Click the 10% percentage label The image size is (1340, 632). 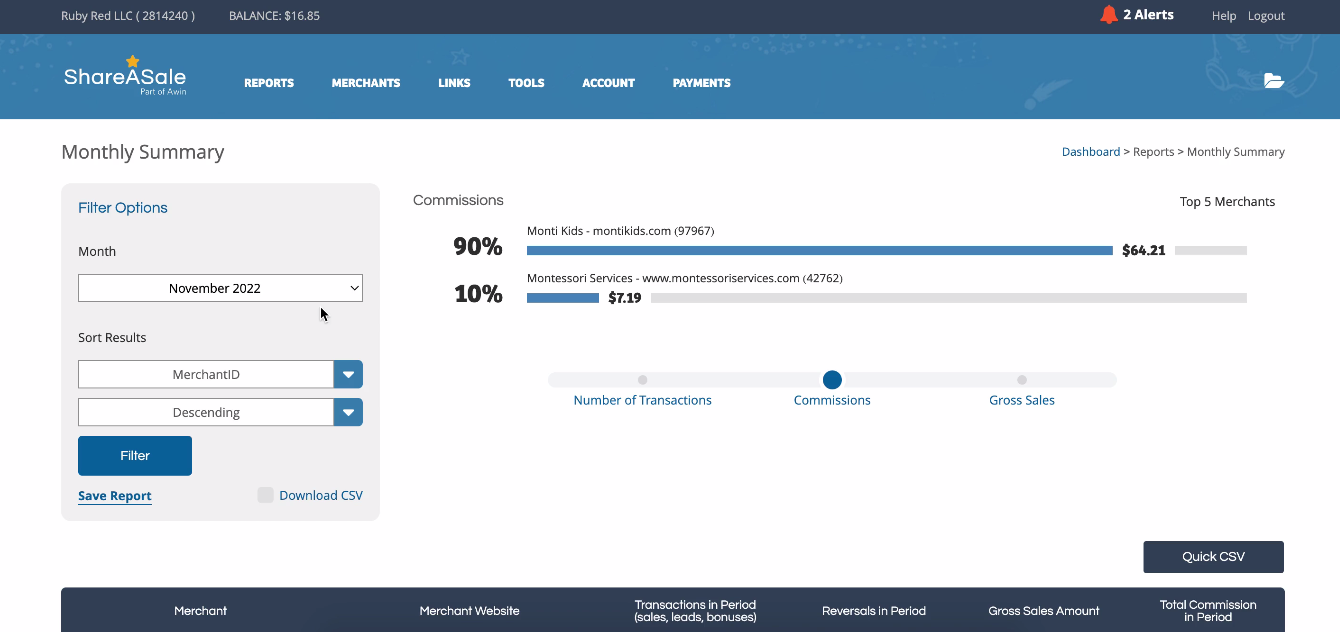click(x=478, y=294)
